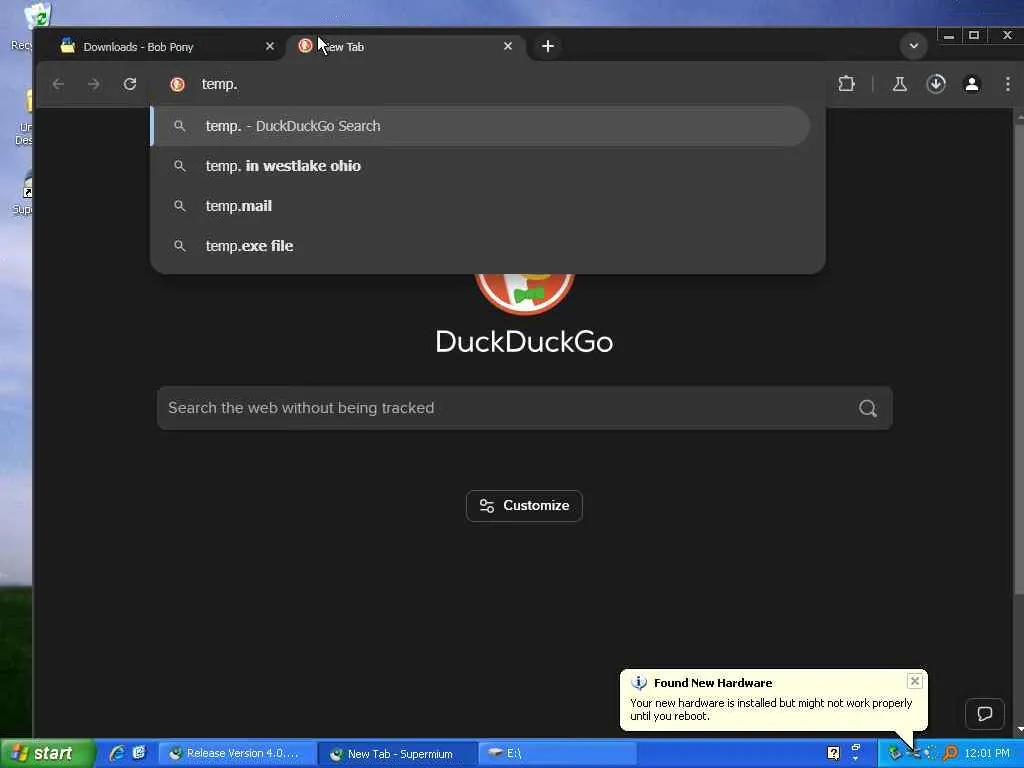Choose 'temp. - DuckDuckGo Search' suggestion
The height and width of the screenshot is (768, 1024).
(x=481, y=126)
